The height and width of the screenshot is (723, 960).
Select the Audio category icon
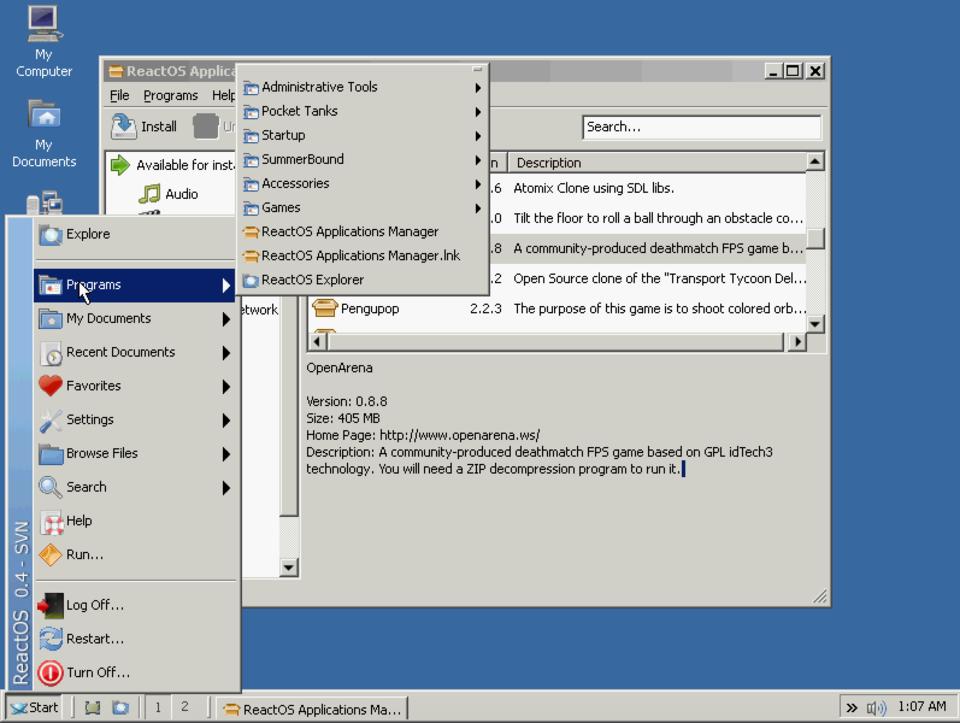tap(150, 194)
